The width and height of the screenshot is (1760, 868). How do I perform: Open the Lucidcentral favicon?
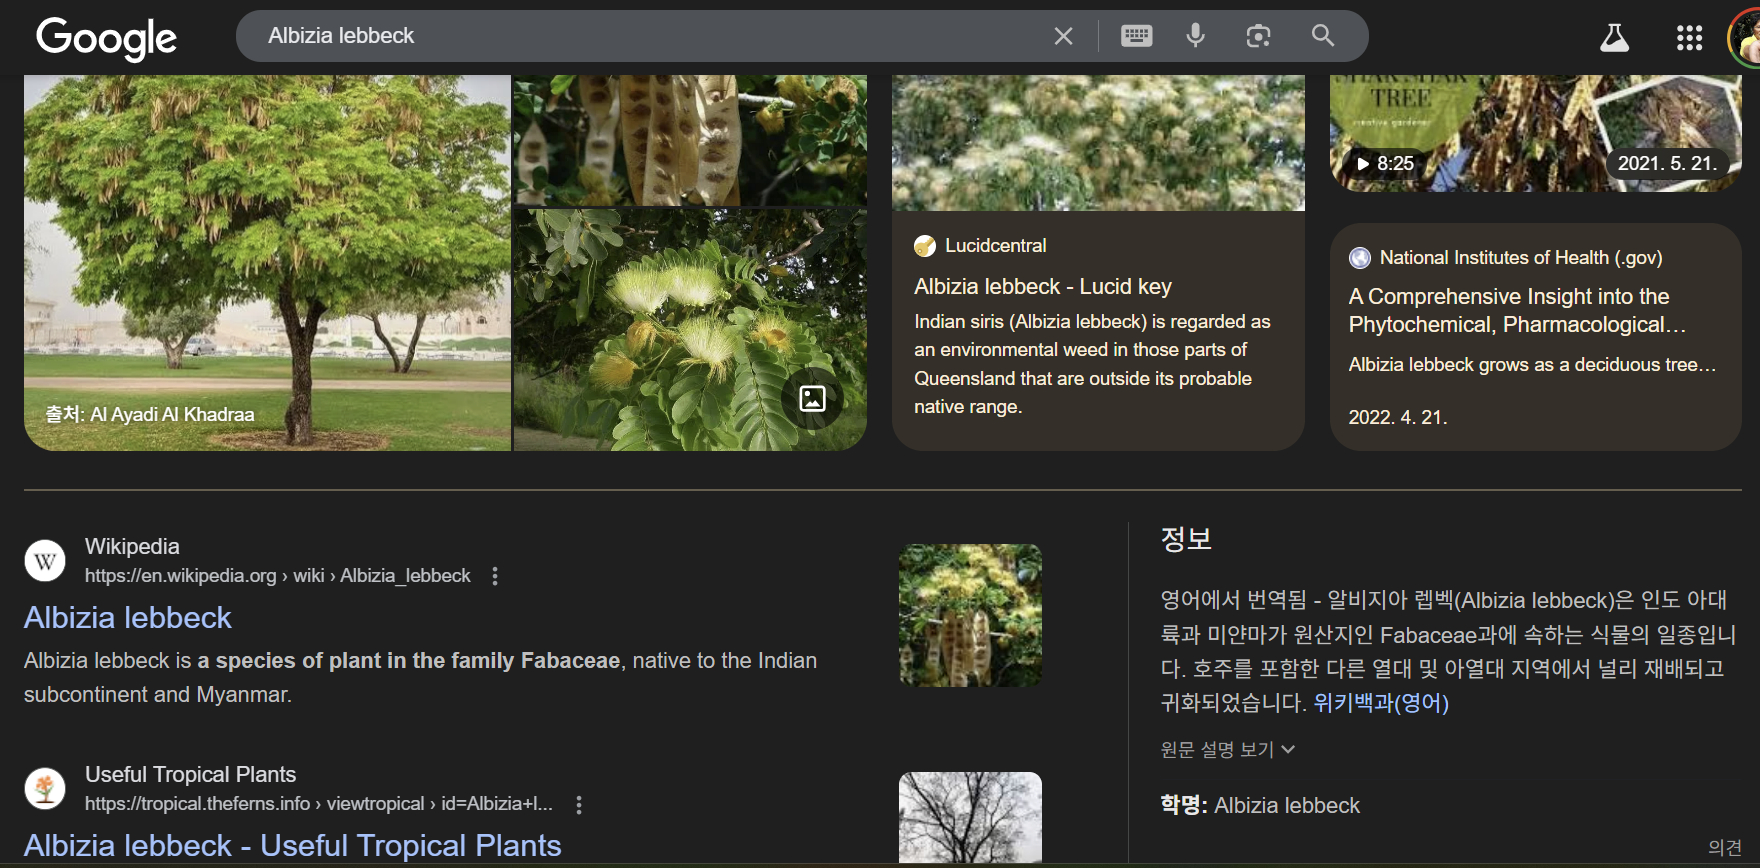925,246
